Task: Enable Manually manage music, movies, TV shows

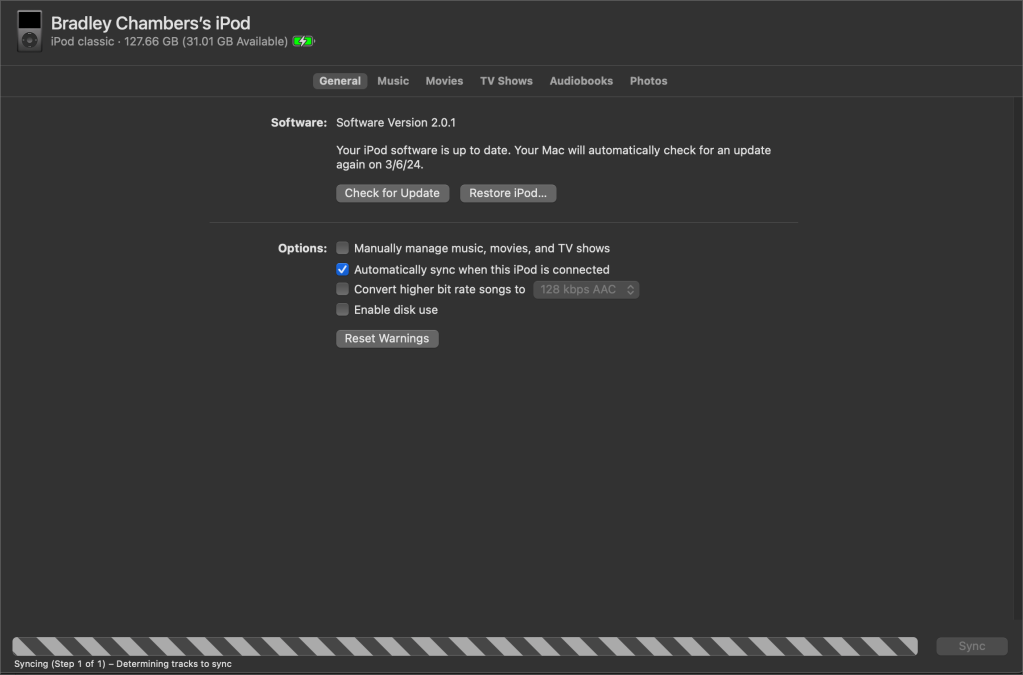Action: [343, 248]
